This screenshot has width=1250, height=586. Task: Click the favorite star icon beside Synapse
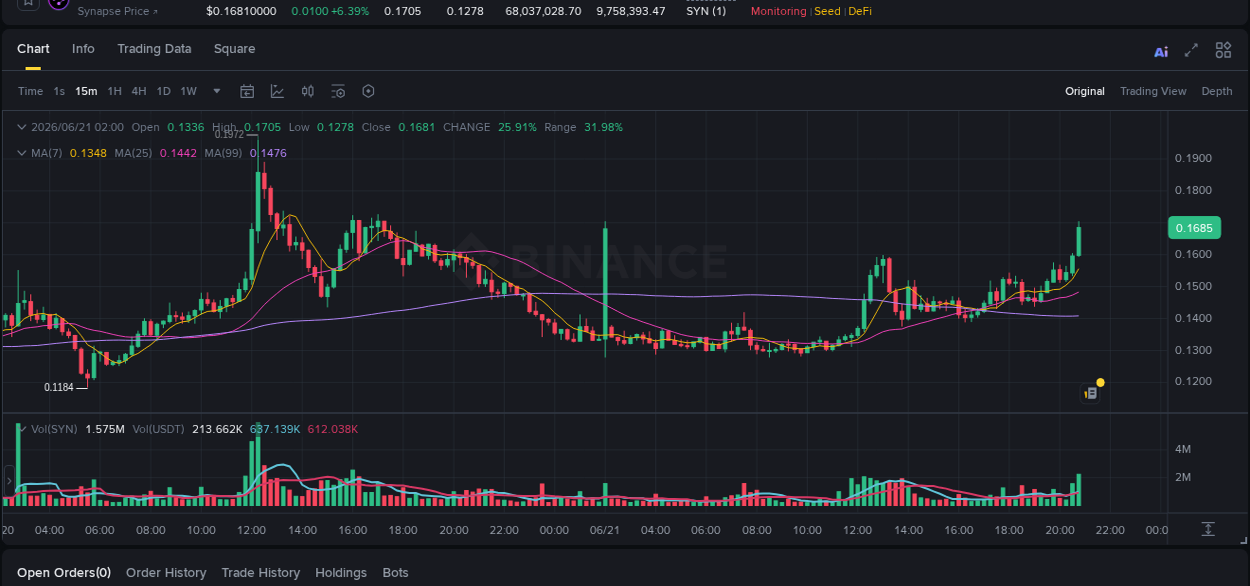(28, 3)
